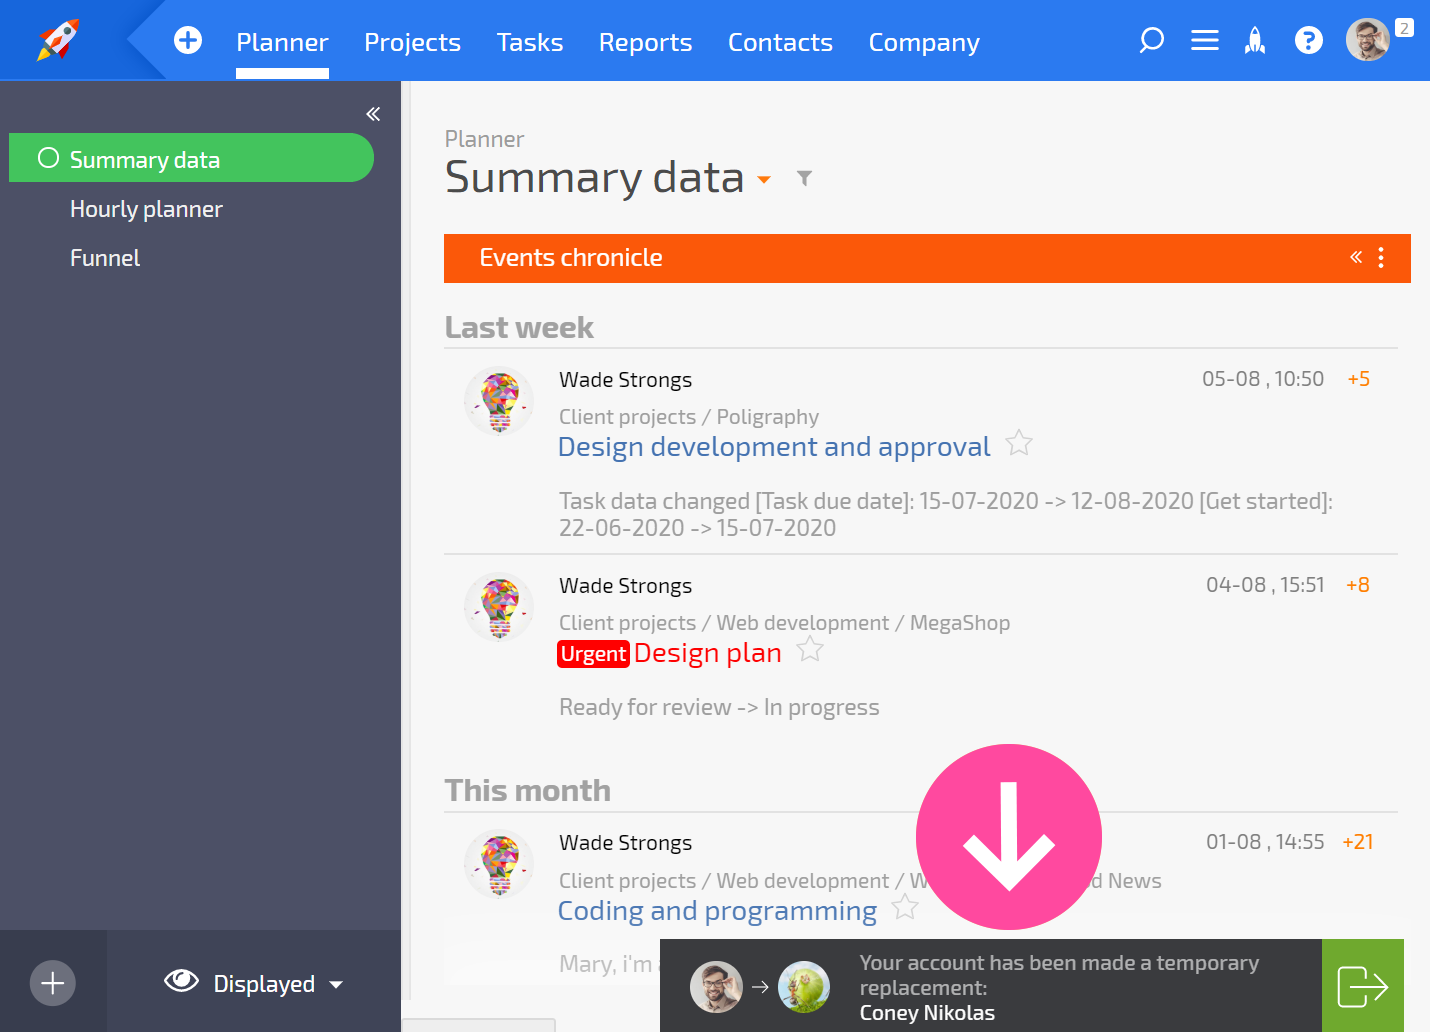Toggle the eye visibility icon

pyautogui.click(x=181, y=981)
